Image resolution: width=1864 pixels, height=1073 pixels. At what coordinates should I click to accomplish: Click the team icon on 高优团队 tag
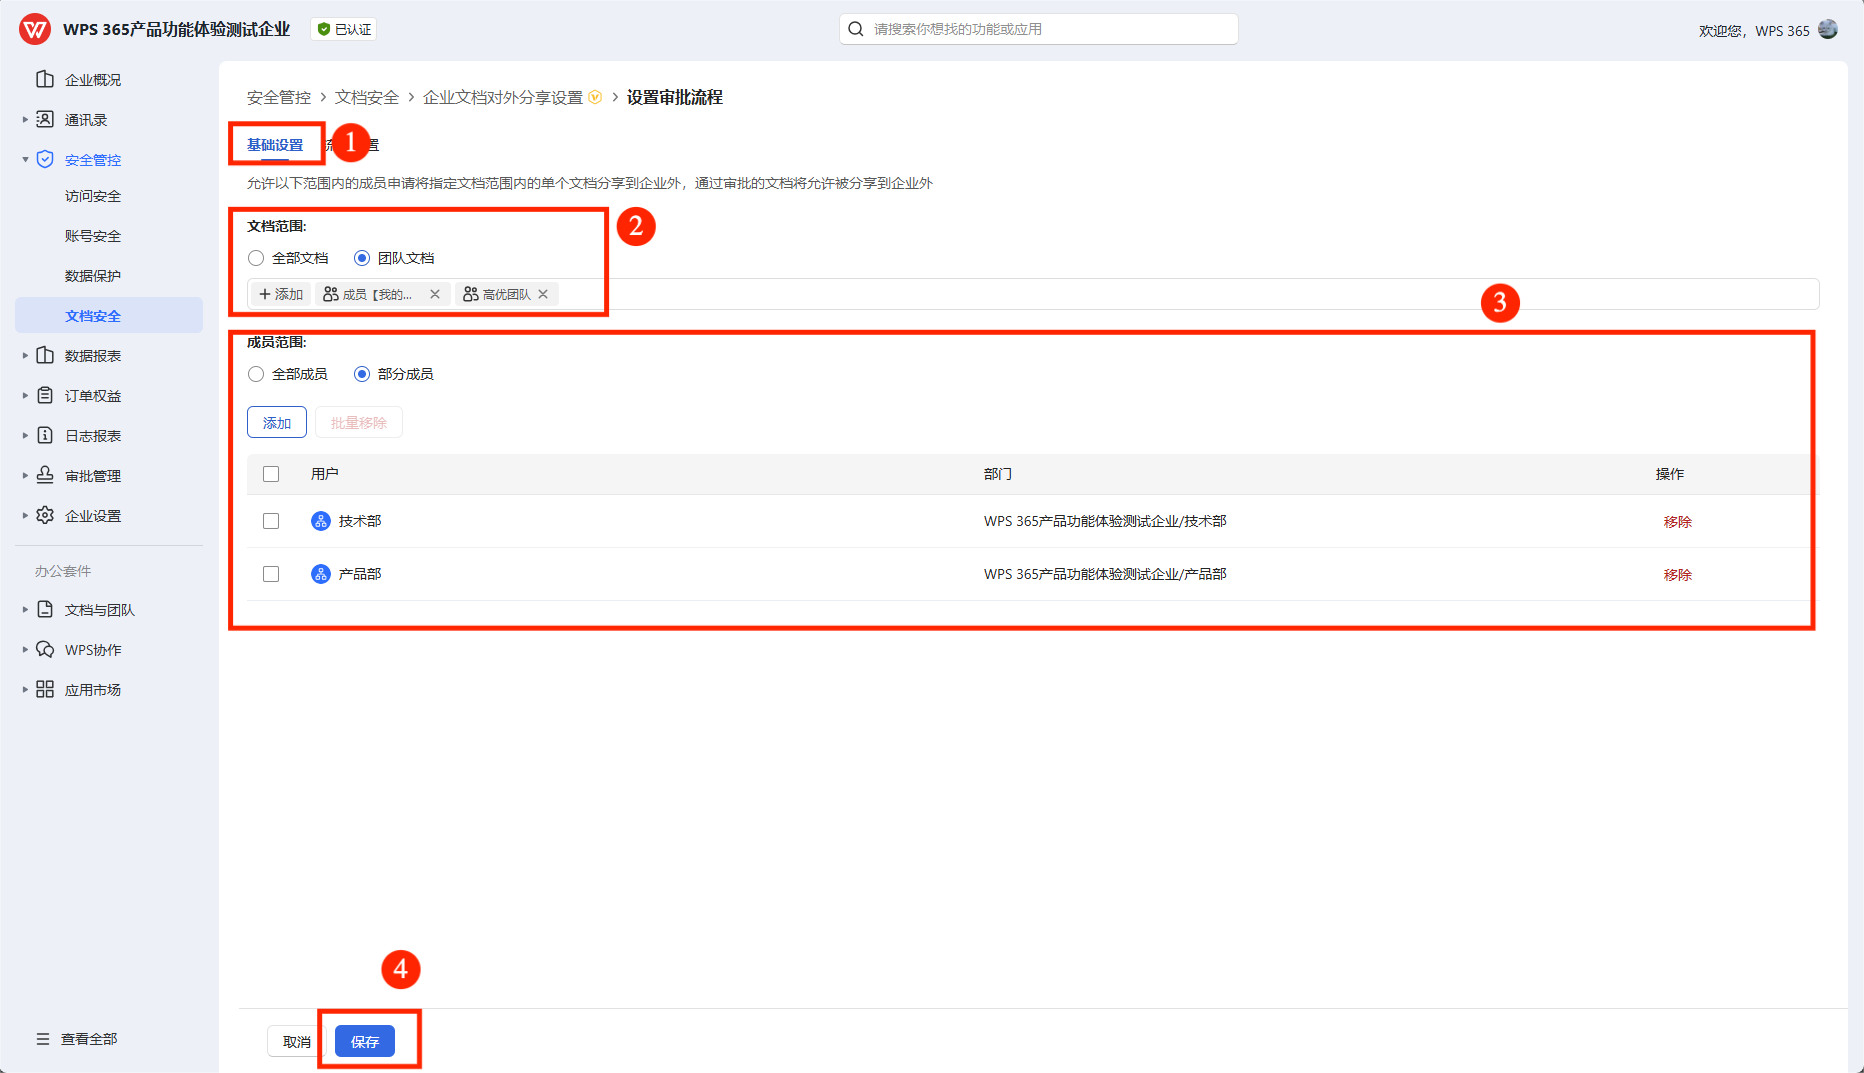(470, 294)
